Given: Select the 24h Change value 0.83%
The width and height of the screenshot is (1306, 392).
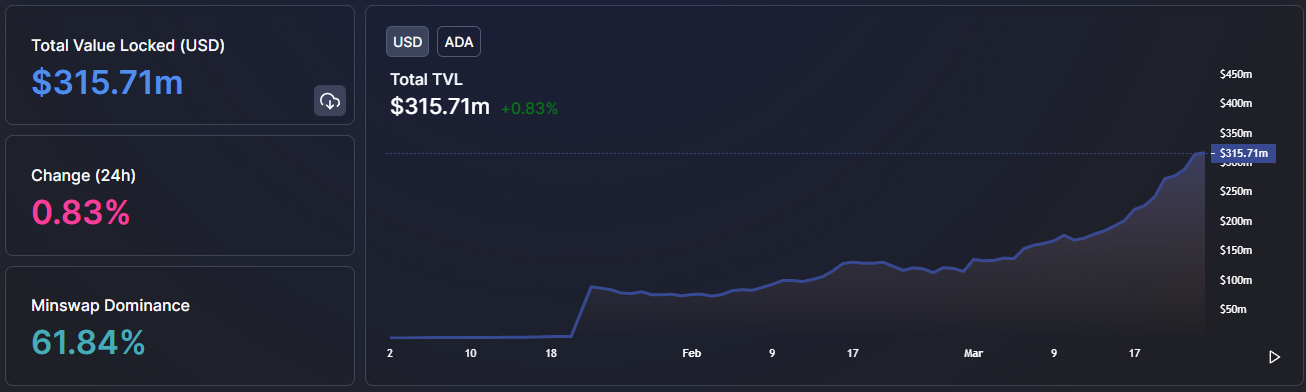Looking at the screenshot, I should pyautogui.click(x=81, y=212).
